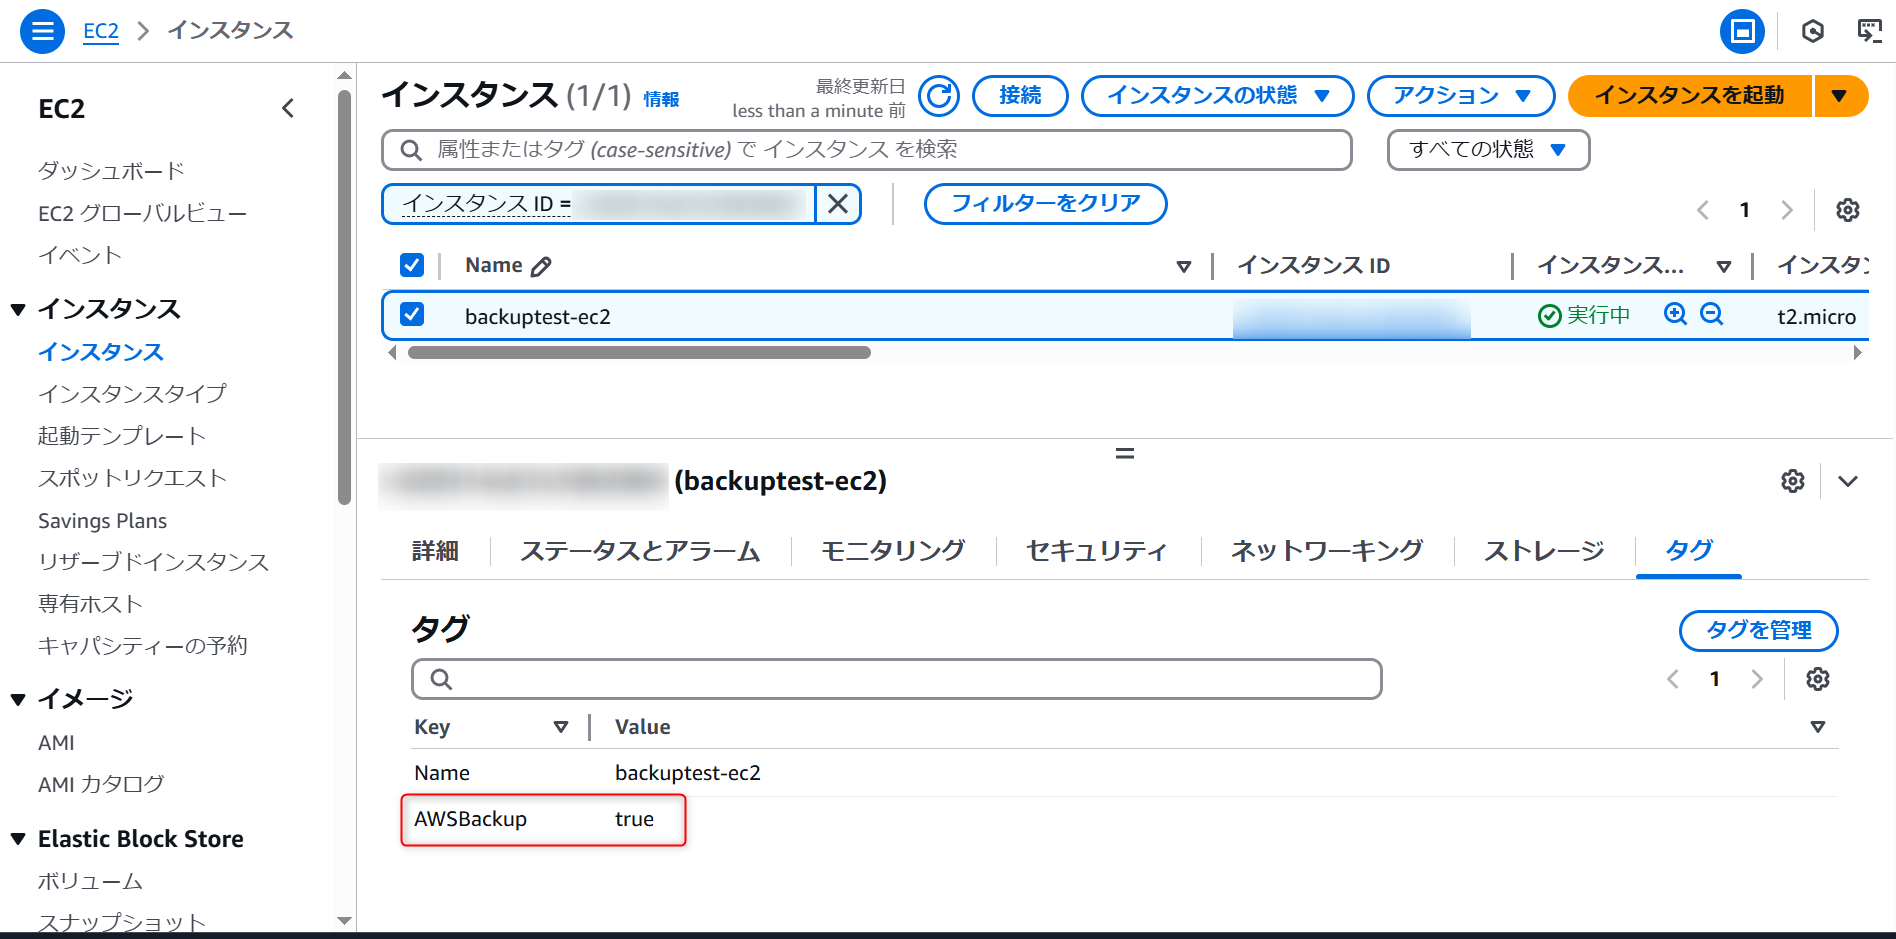
Task: Open インスタンスの状態 dropdown
Action: point(1218,96)
